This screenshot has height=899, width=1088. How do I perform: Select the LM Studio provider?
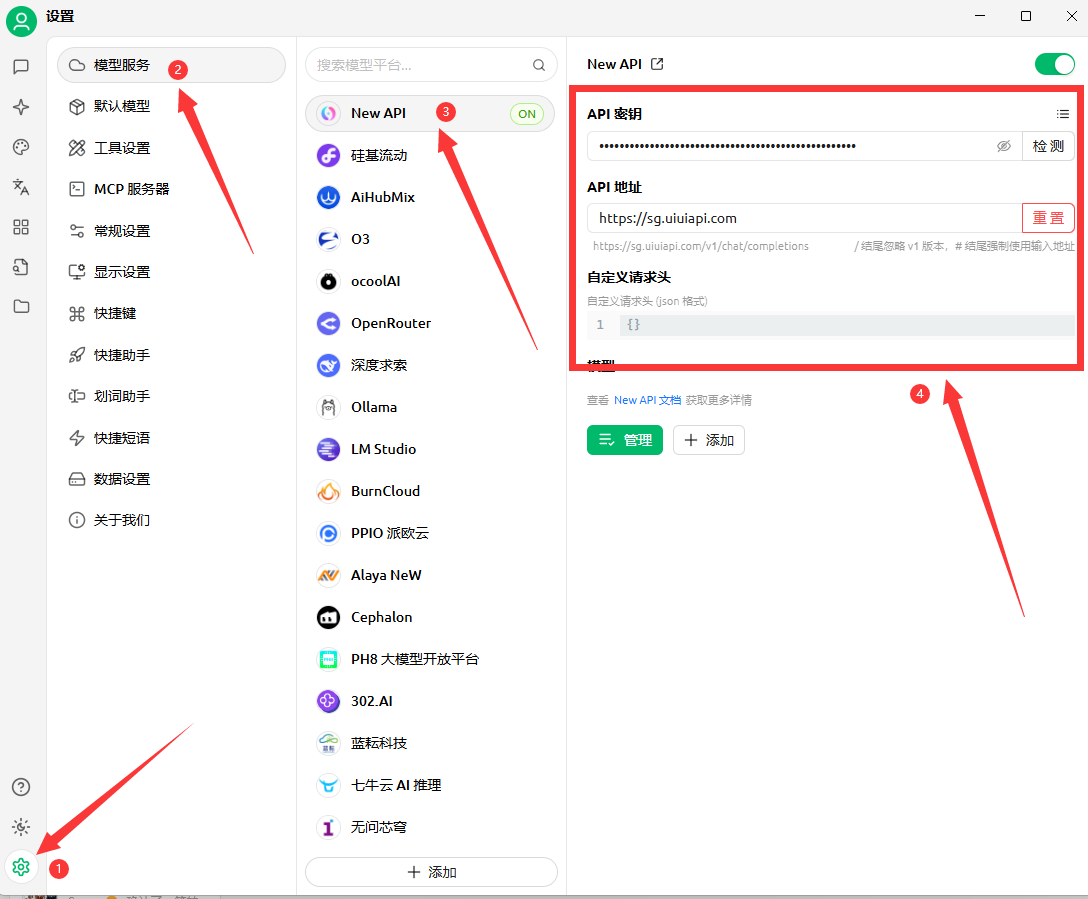[430, 450]
